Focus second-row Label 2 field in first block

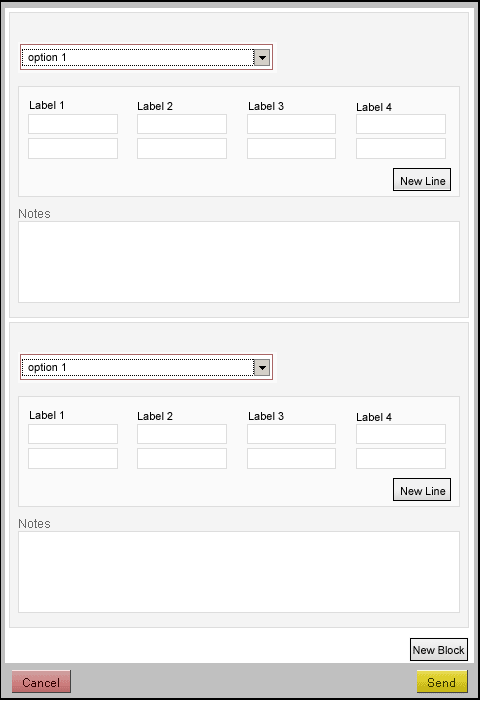click(x=182, y=149)
